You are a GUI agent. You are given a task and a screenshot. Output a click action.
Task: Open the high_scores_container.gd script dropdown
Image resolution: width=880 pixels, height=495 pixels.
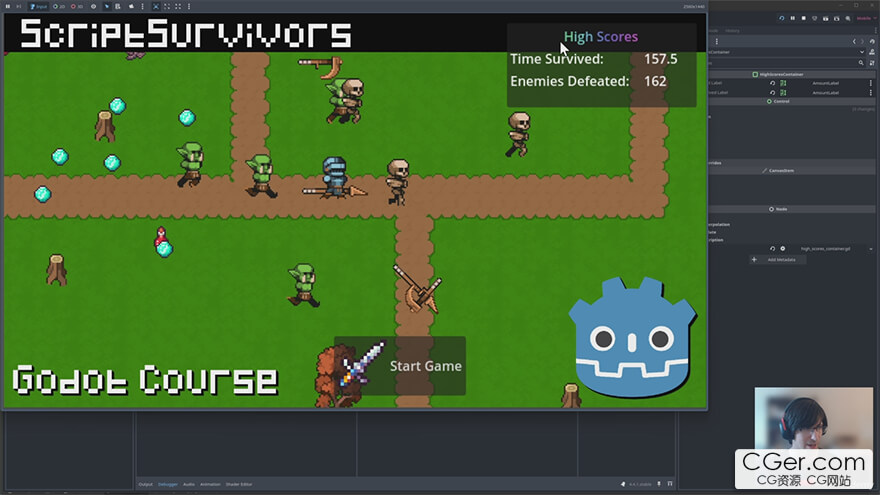[870, 249]
